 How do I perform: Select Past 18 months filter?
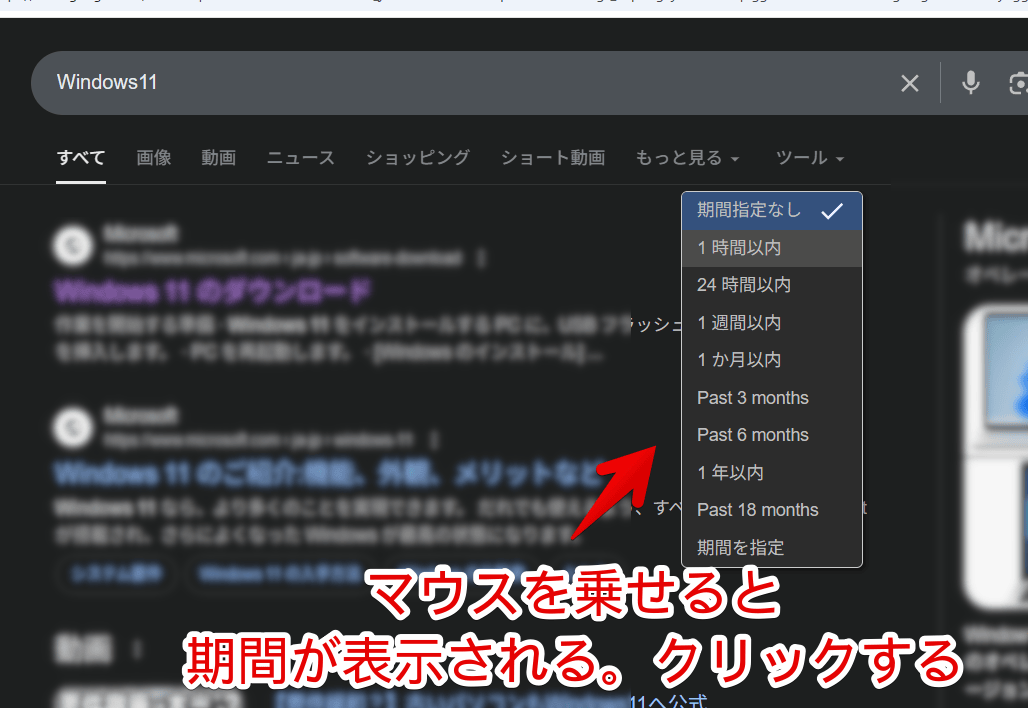pyautogui.click(x=772, y=510)
